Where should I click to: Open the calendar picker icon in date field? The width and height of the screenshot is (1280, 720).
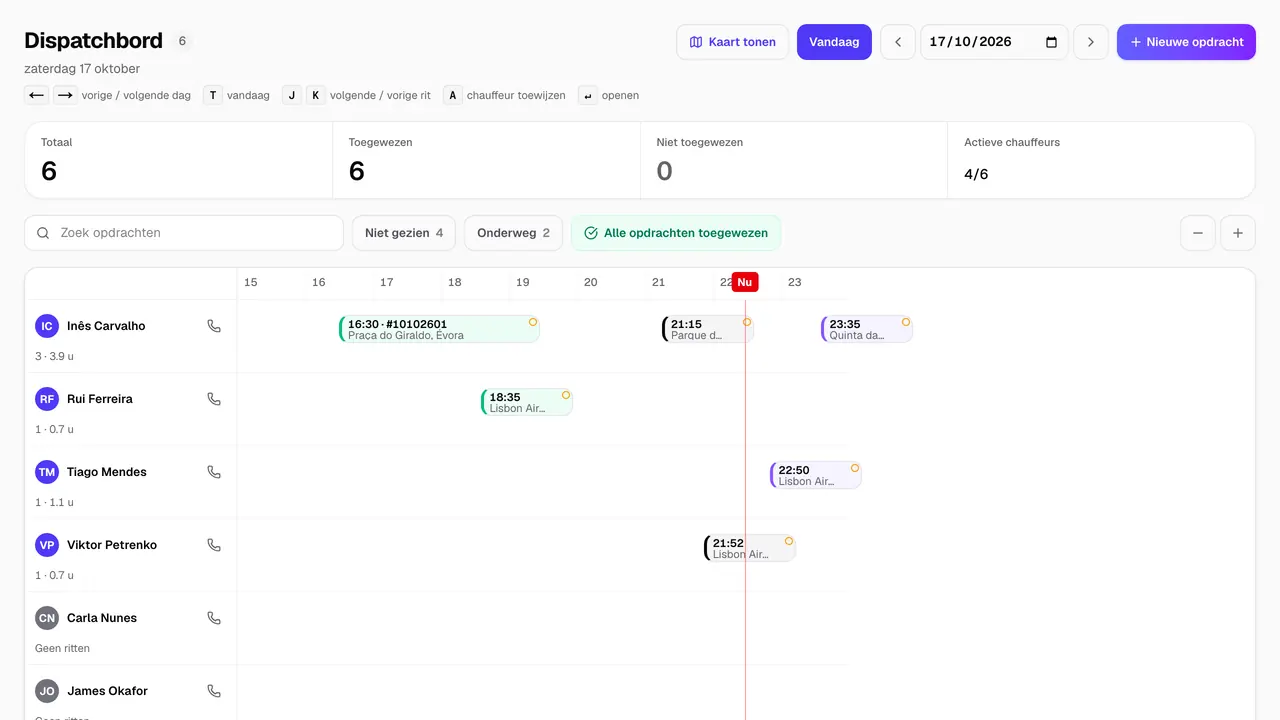coord(1051,42)
